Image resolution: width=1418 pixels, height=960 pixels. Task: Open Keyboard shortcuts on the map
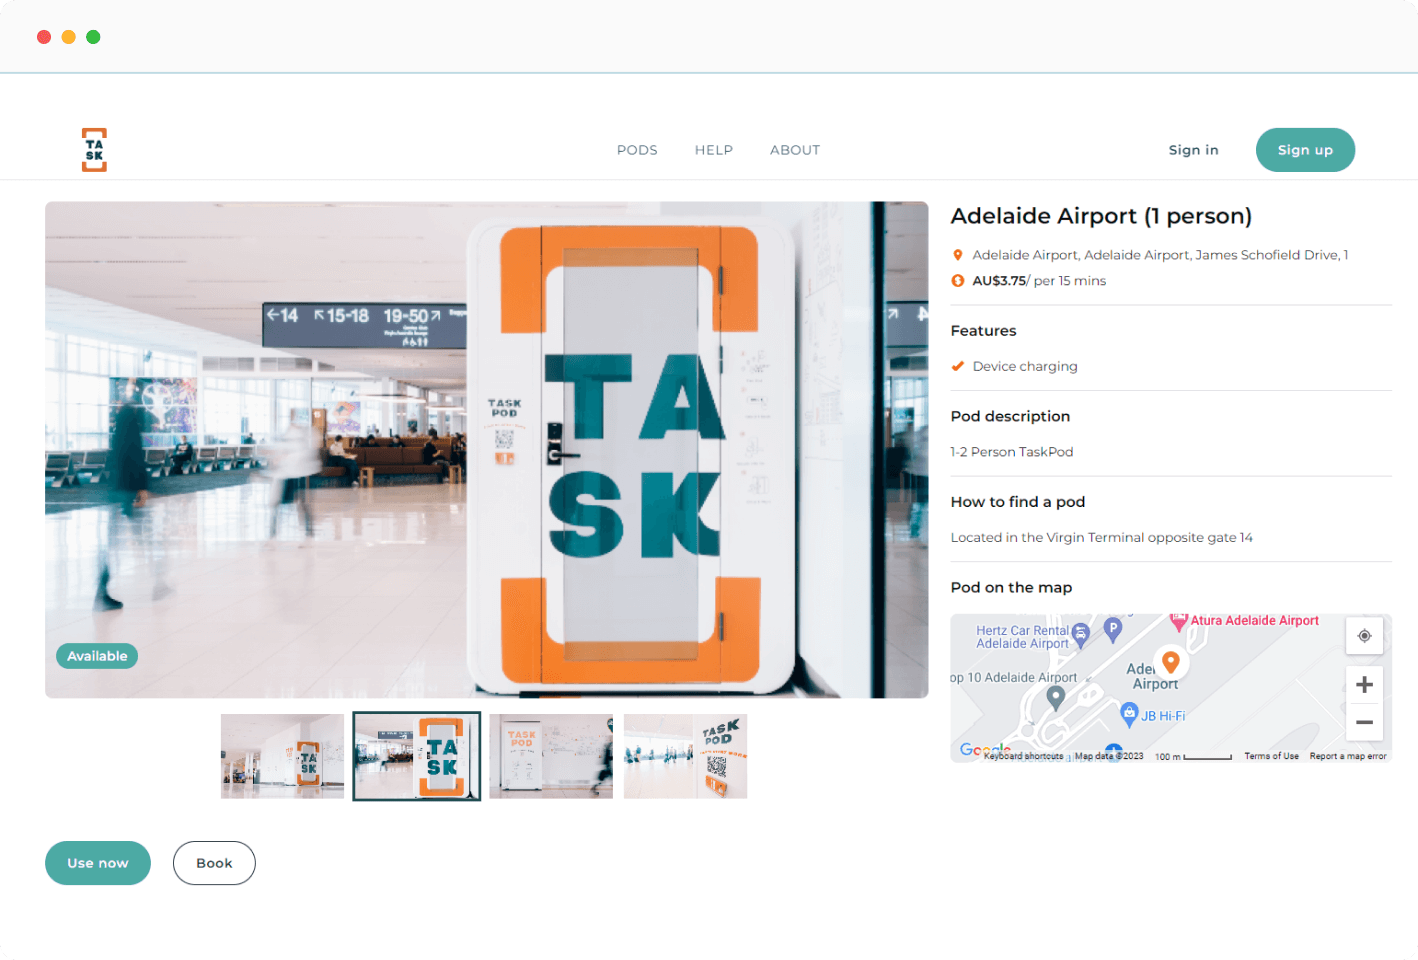tap(1024, 756)
